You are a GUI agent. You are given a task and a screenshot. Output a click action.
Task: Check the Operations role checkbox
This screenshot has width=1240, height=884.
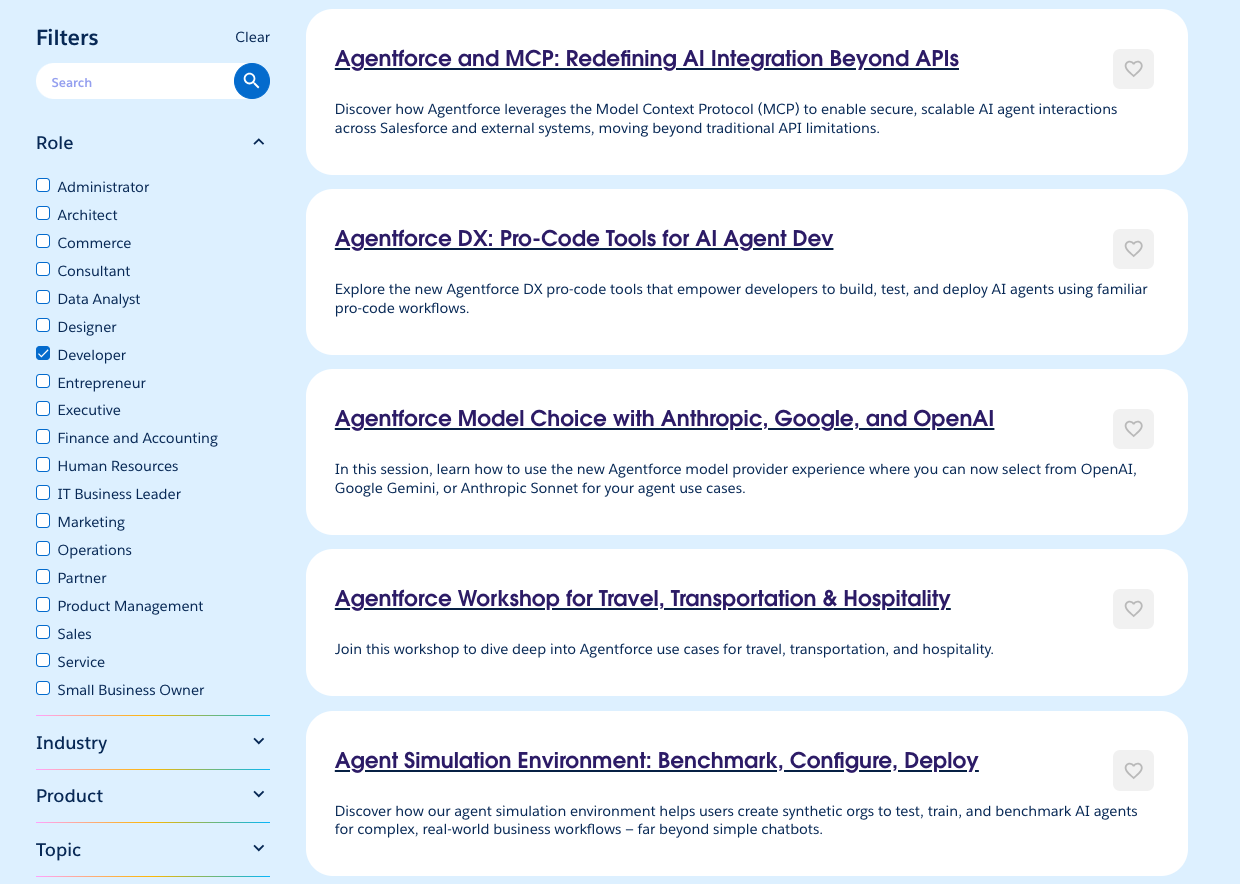pyautogui.click(x=43, y=548)
